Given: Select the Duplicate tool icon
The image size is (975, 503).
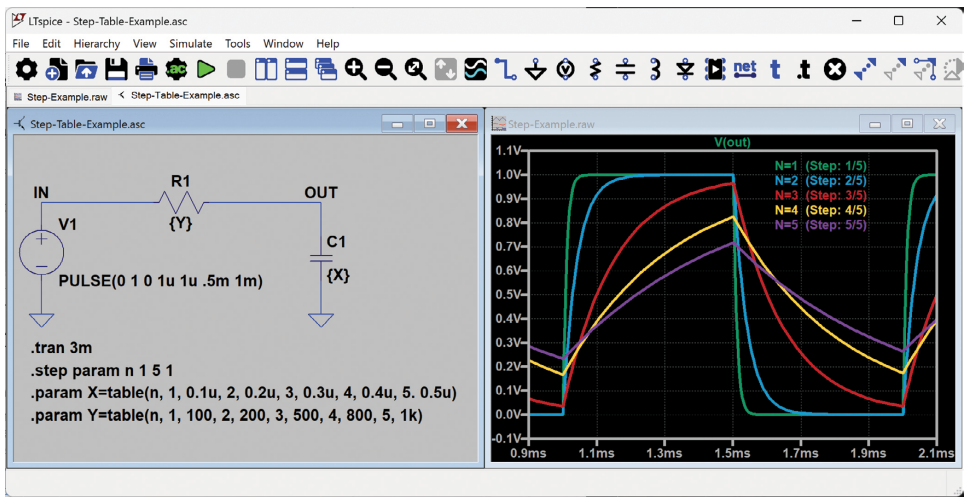Looking at the screenshot, I should pos(865,69).
